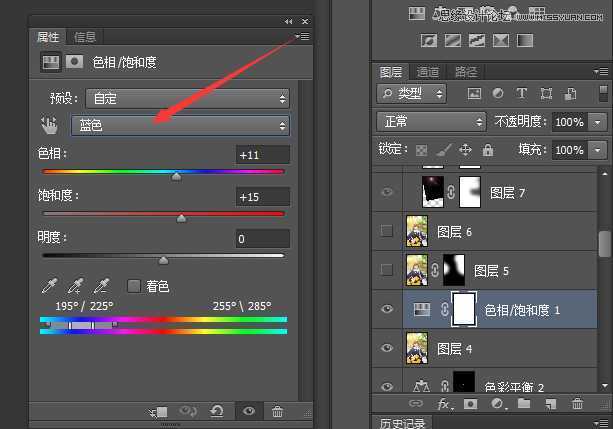Switch to the 信息 tab
613x429 pixels.
(84, 37)
